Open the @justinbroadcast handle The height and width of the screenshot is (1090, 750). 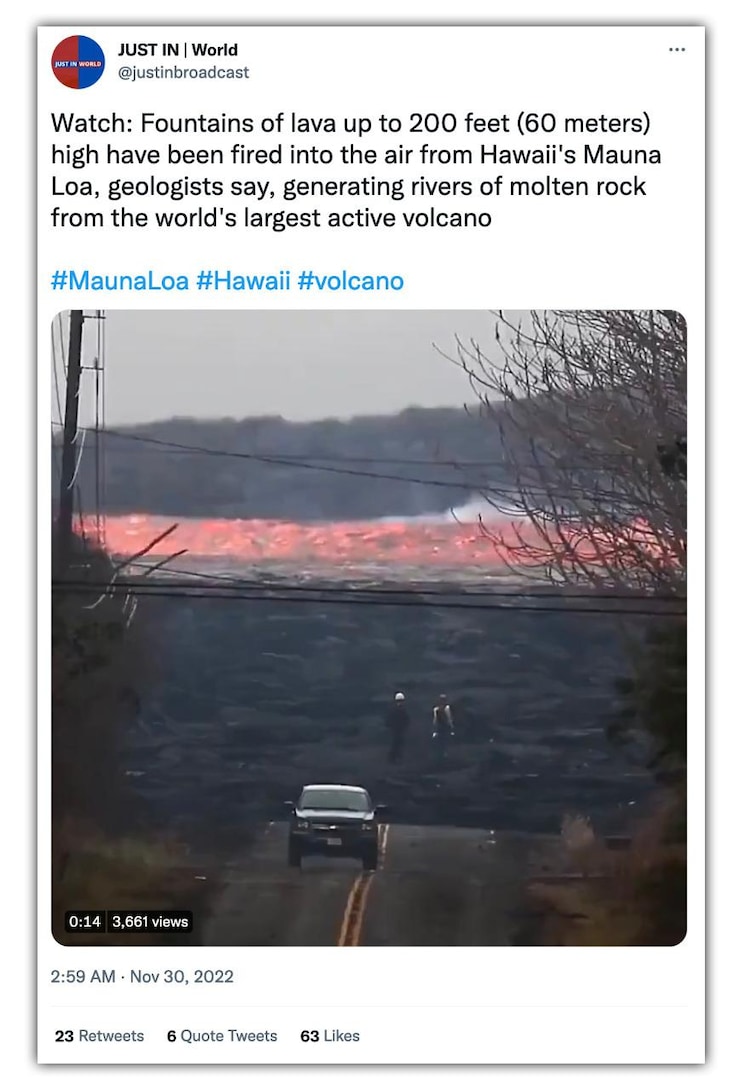[184, 72]
